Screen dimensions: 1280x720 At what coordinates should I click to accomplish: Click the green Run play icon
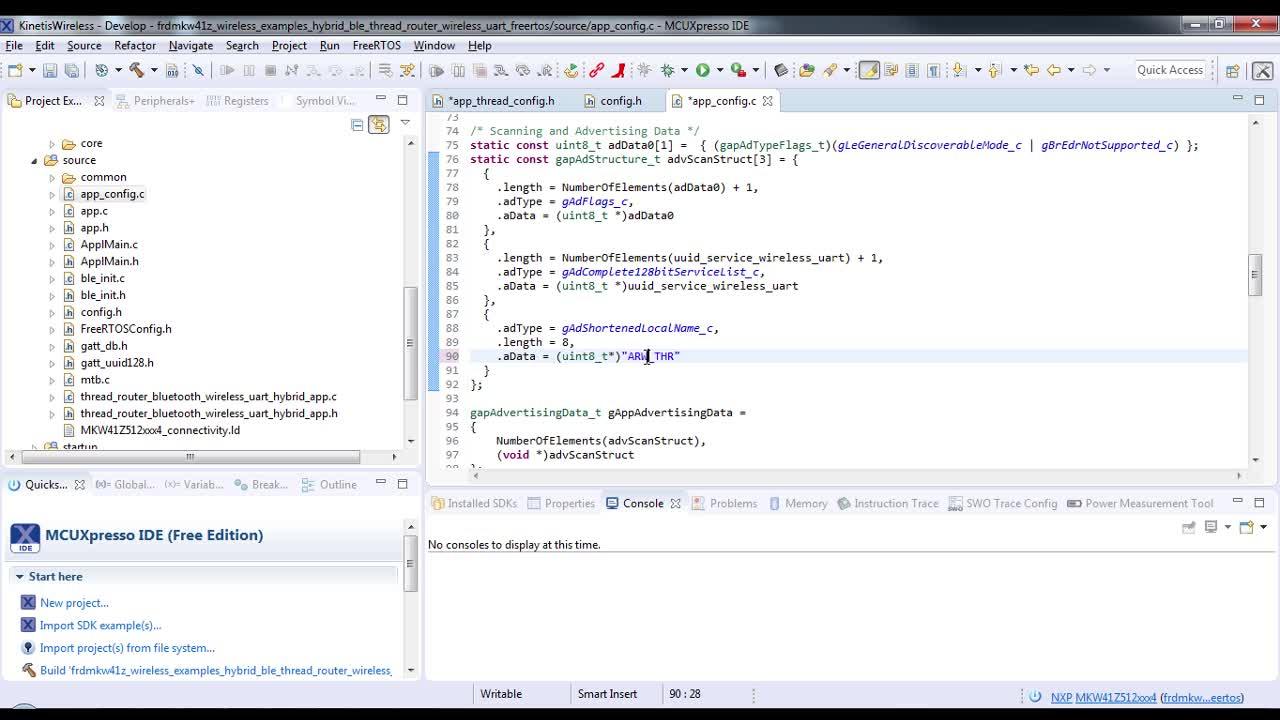[703, 70]
